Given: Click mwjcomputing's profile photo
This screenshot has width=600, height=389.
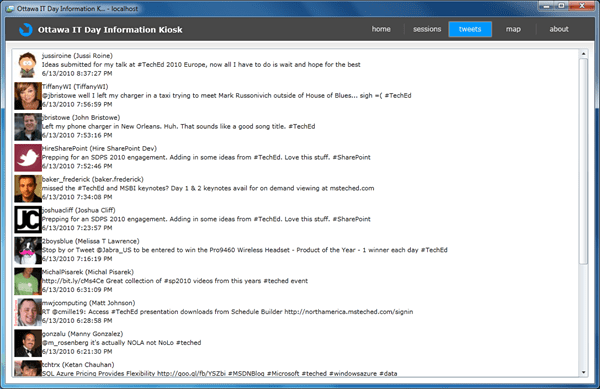Looking at the screenshot, I should pyautogui.click(x=28, y=313).
